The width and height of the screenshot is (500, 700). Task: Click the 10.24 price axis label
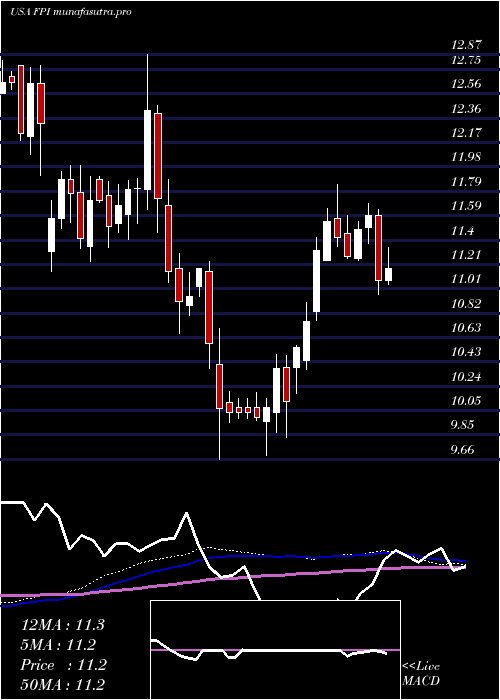(467, 377)
